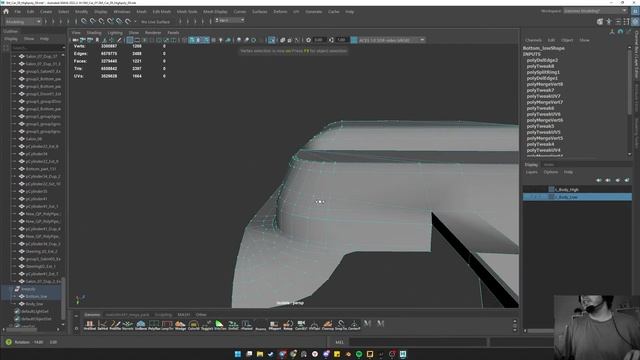The height and width of the screenshot is (360, 640).
Task: Open the shelf tab options menu icon
Action: (76, 315)
